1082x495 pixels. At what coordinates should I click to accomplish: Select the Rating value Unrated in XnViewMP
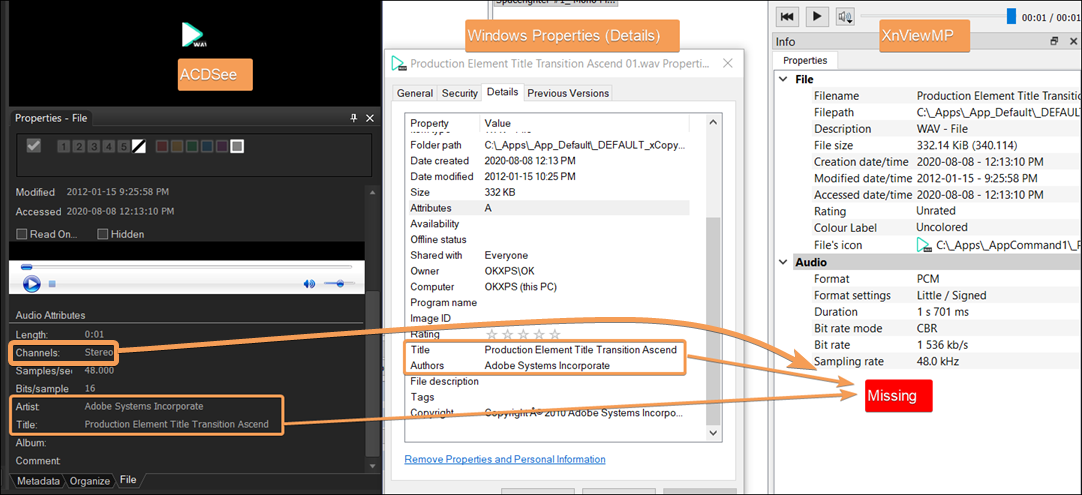936,211
